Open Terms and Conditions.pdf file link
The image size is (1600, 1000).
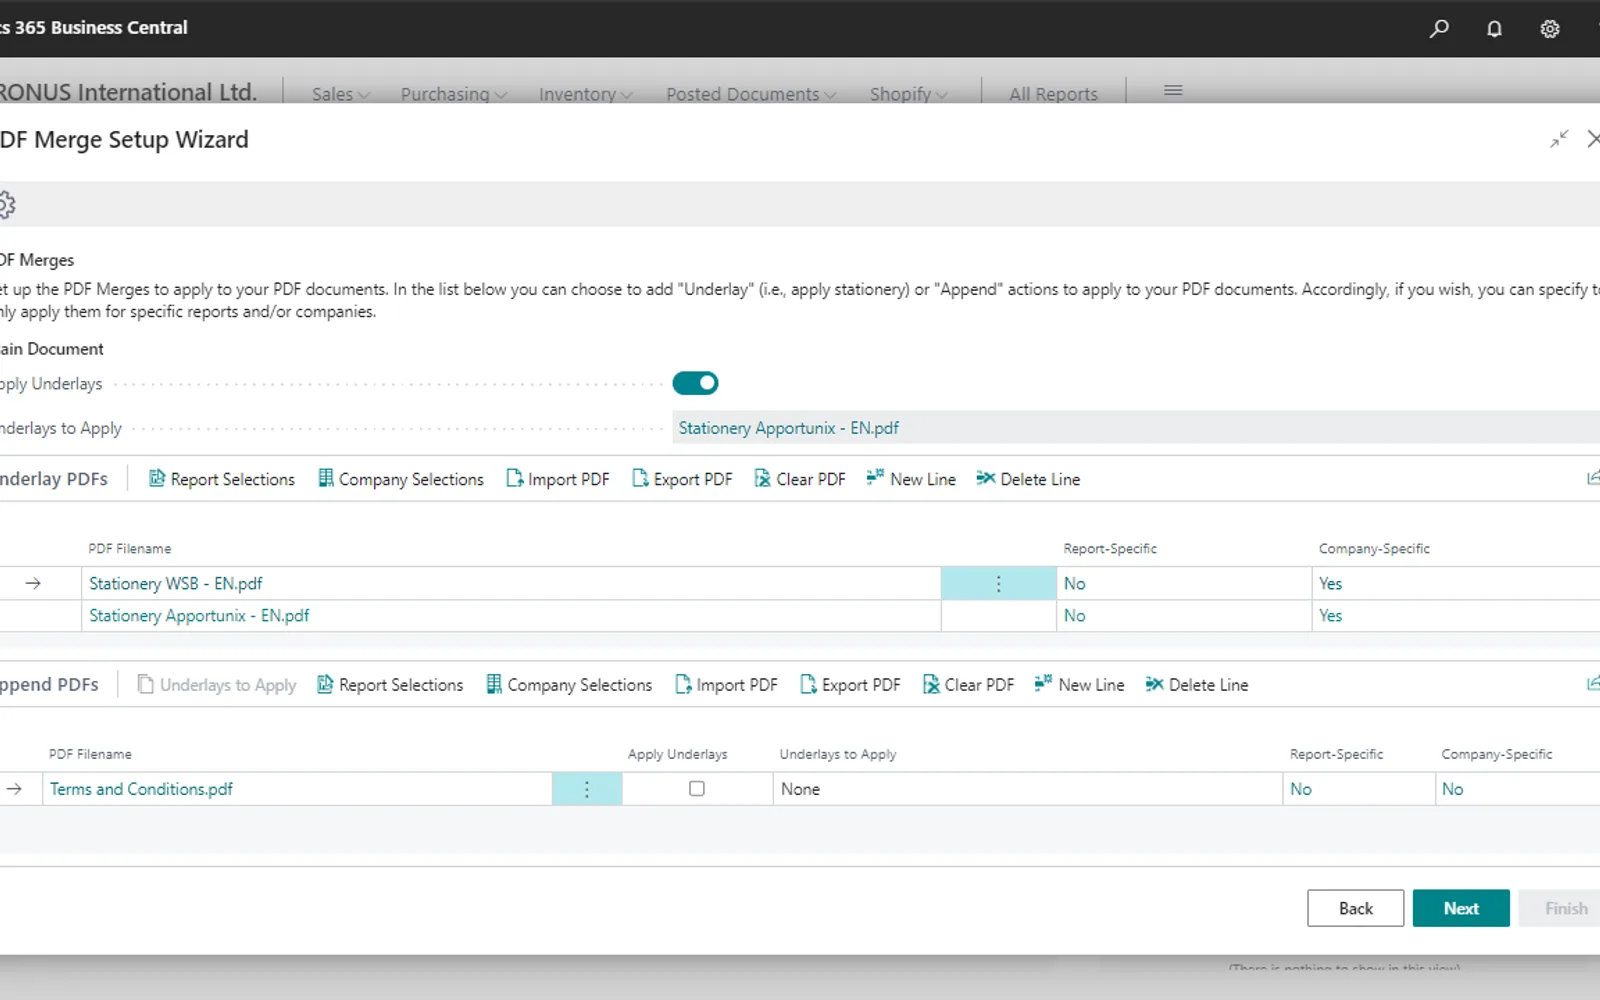tap(141, 789)
